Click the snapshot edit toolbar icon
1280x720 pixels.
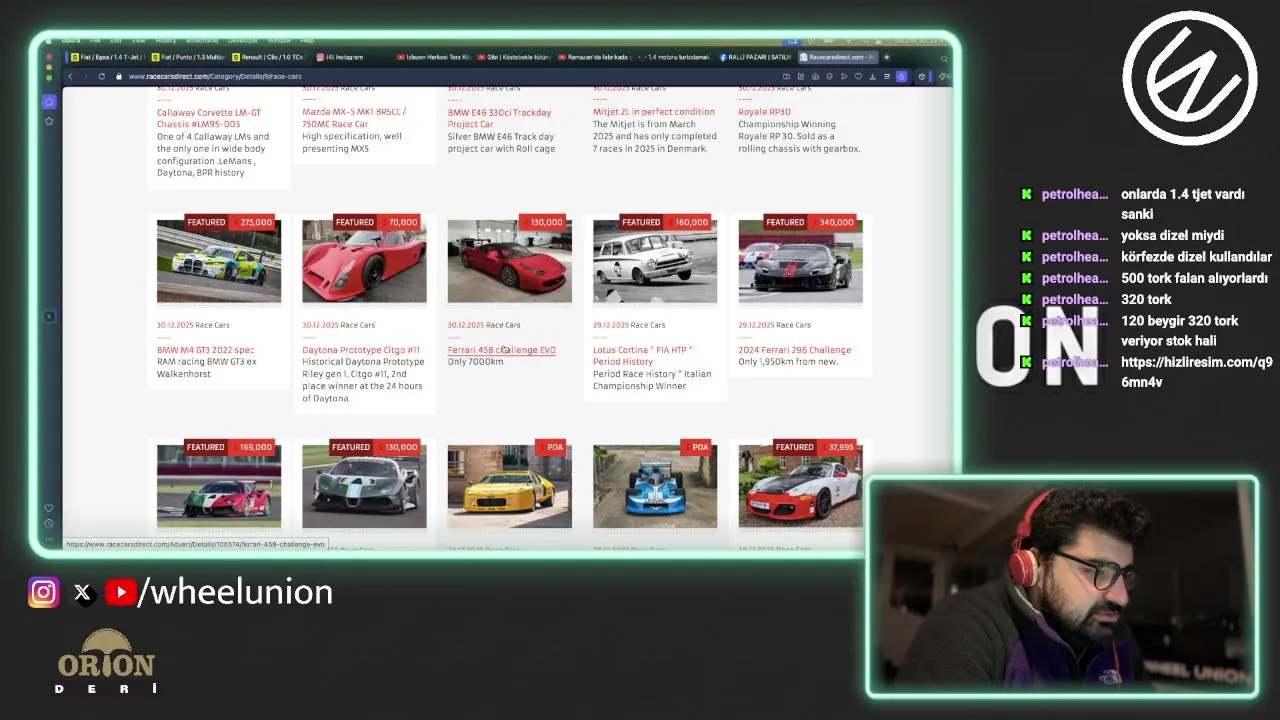pos(801,76)
